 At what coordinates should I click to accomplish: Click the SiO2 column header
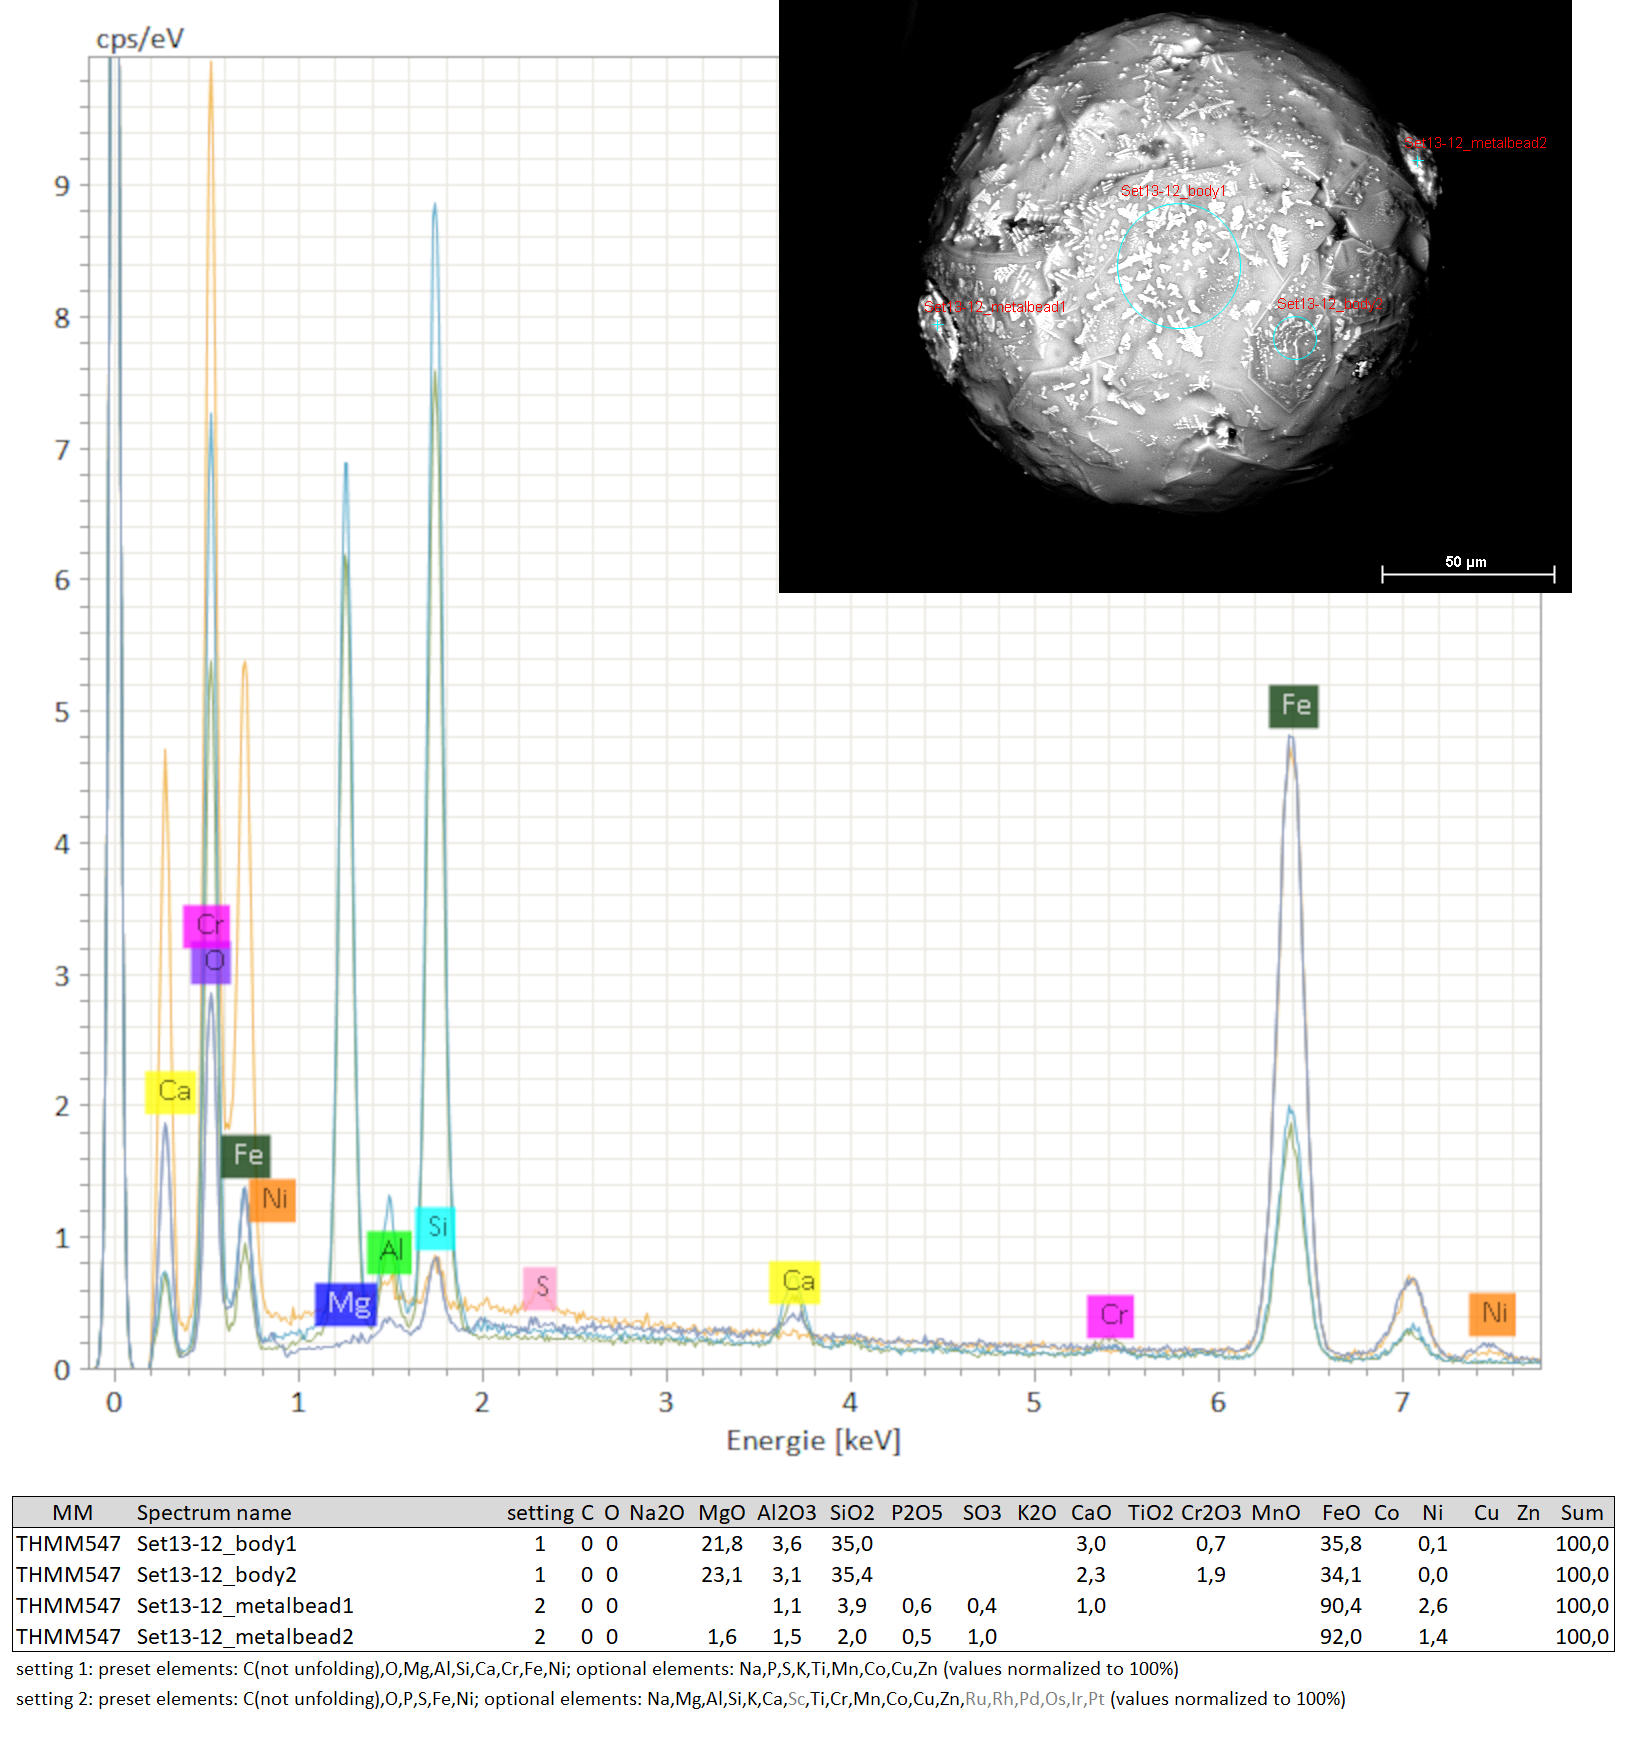click(851, 1512)
